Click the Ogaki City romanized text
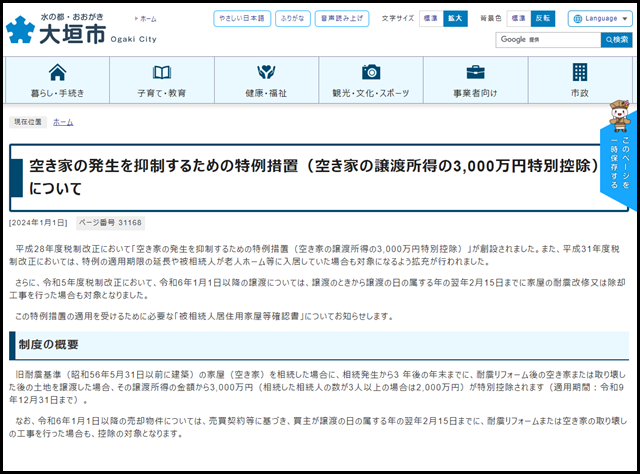Image resolution: width=640 pixels, height=474 pixels. tap(133, 39)
